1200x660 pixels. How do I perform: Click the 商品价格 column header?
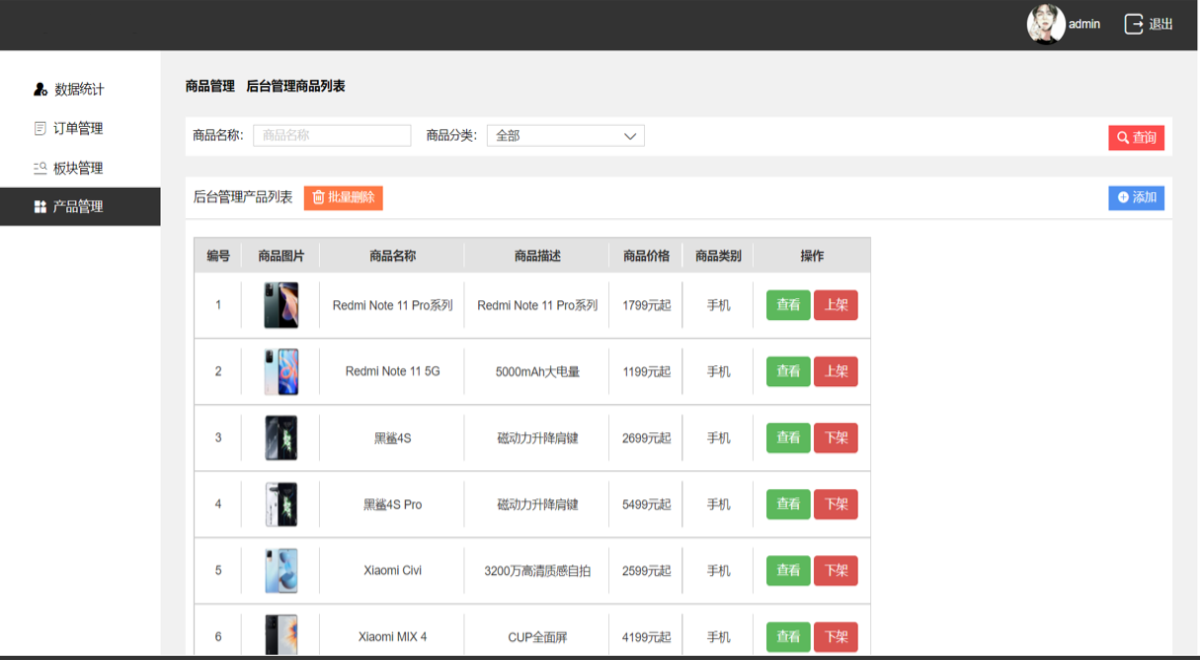click(x=646, y=256)
